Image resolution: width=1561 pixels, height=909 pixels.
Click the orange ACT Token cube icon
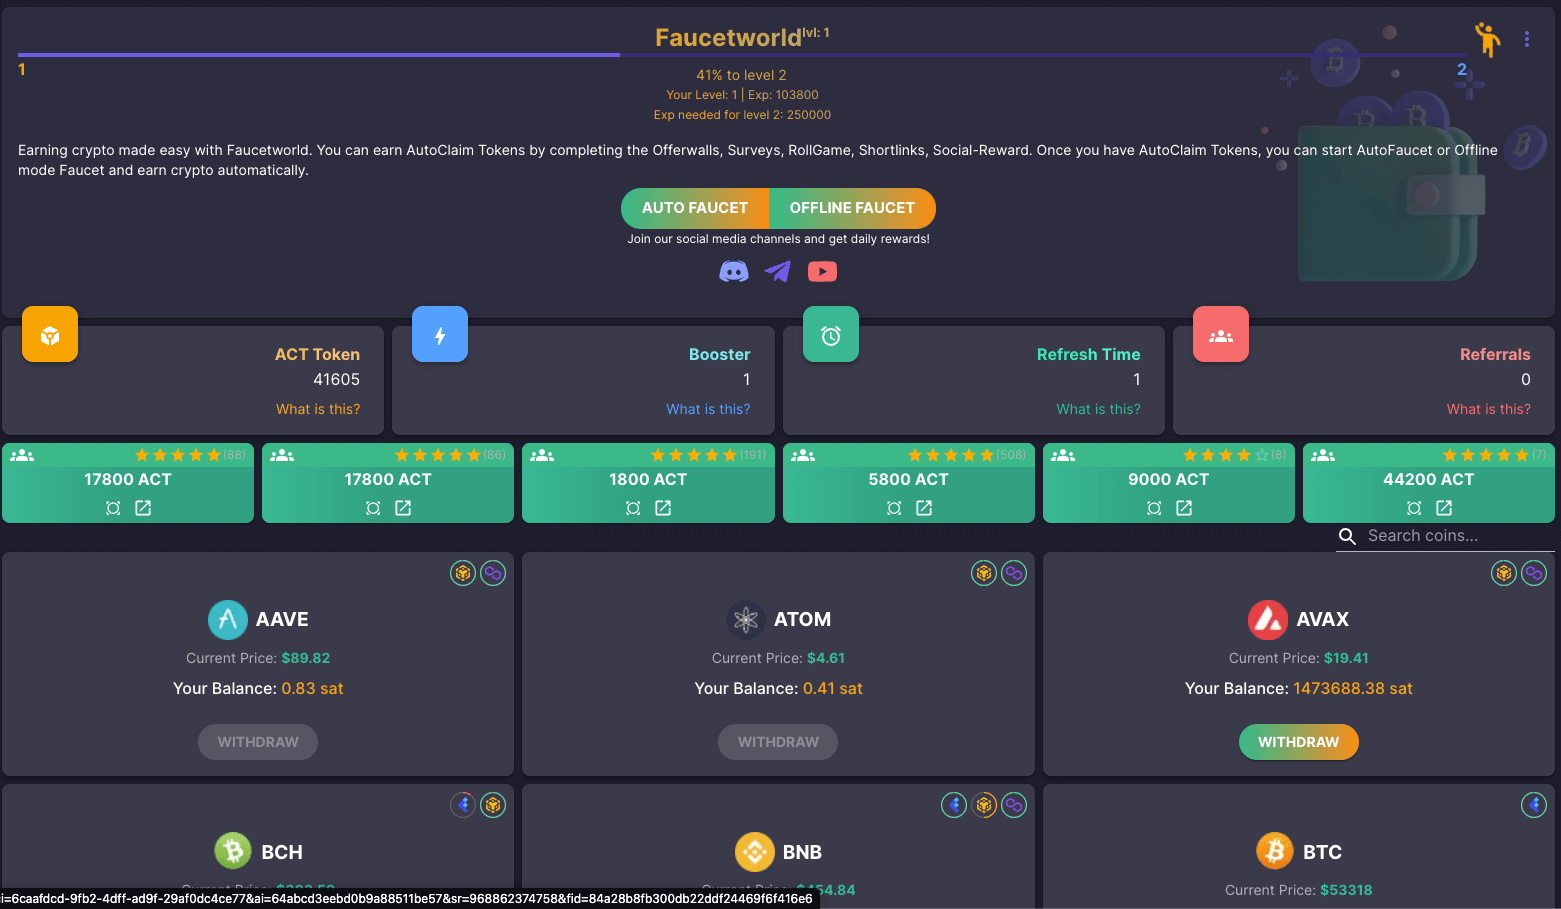click(50, 335)
